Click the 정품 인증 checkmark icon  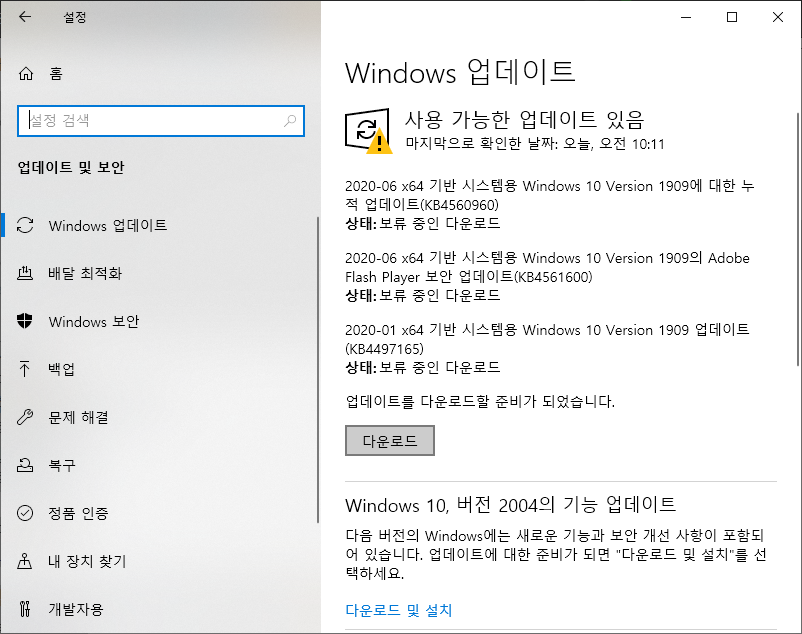coord(25,513)
